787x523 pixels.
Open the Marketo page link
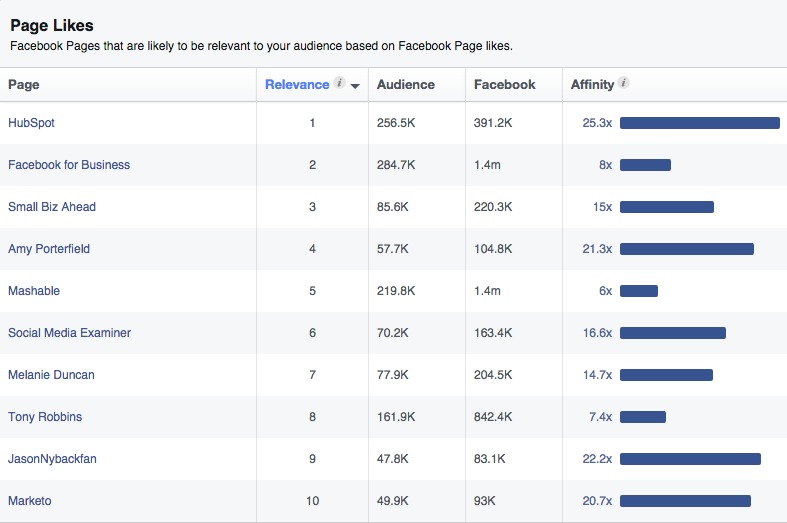coord(30,501)
